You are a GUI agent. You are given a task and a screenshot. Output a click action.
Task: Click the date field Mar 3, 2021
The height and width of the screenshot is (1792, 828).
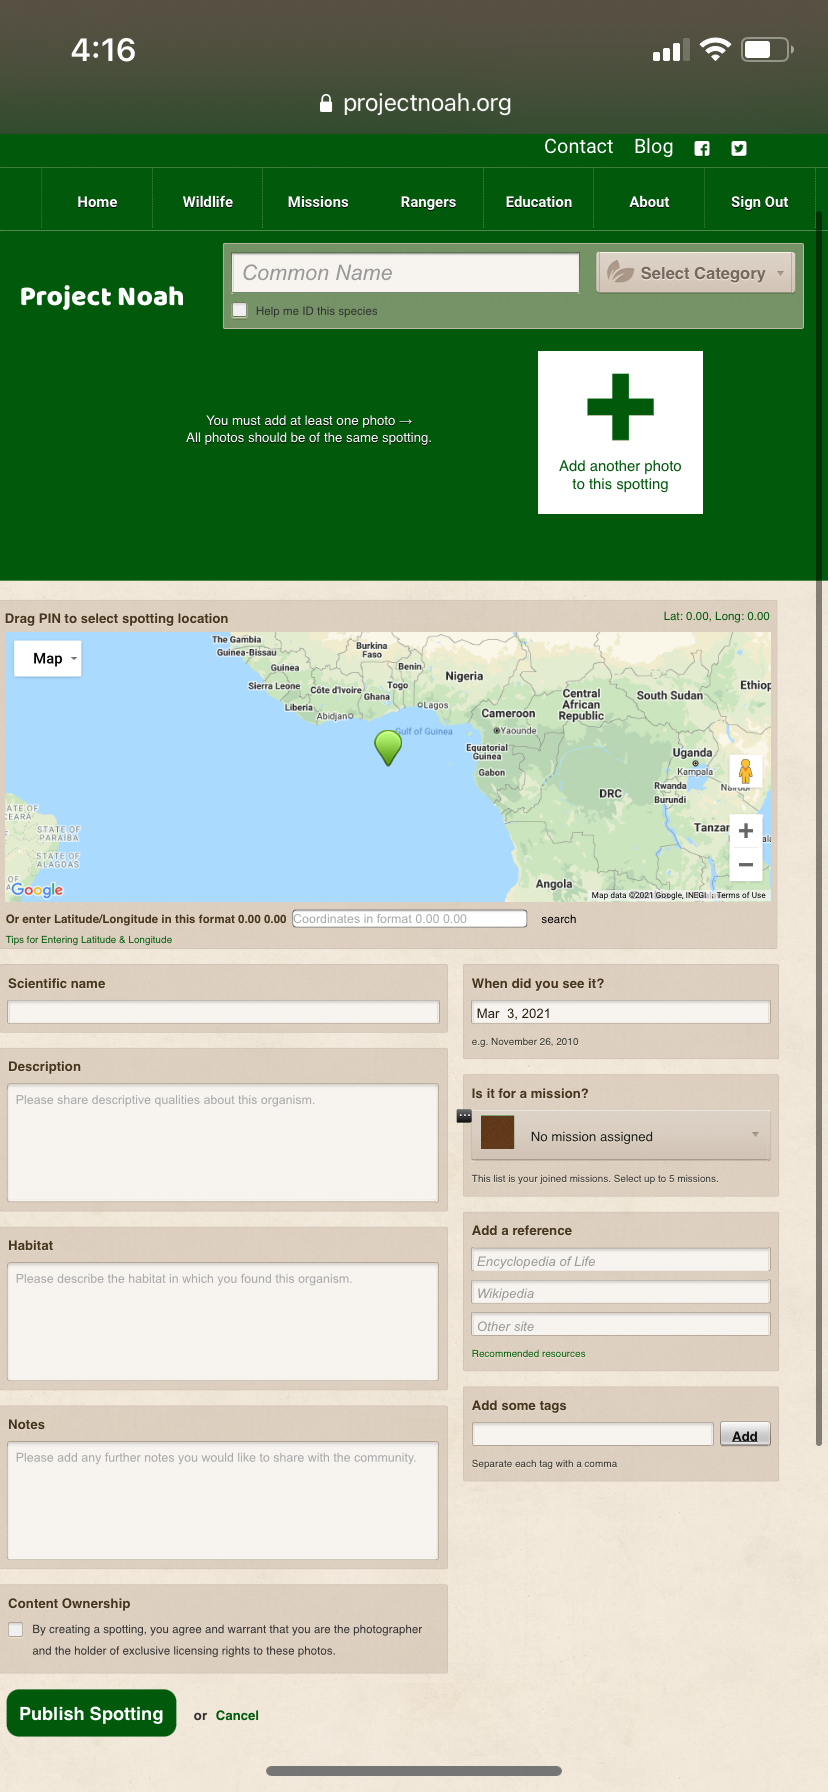(x=620, y=1012)
